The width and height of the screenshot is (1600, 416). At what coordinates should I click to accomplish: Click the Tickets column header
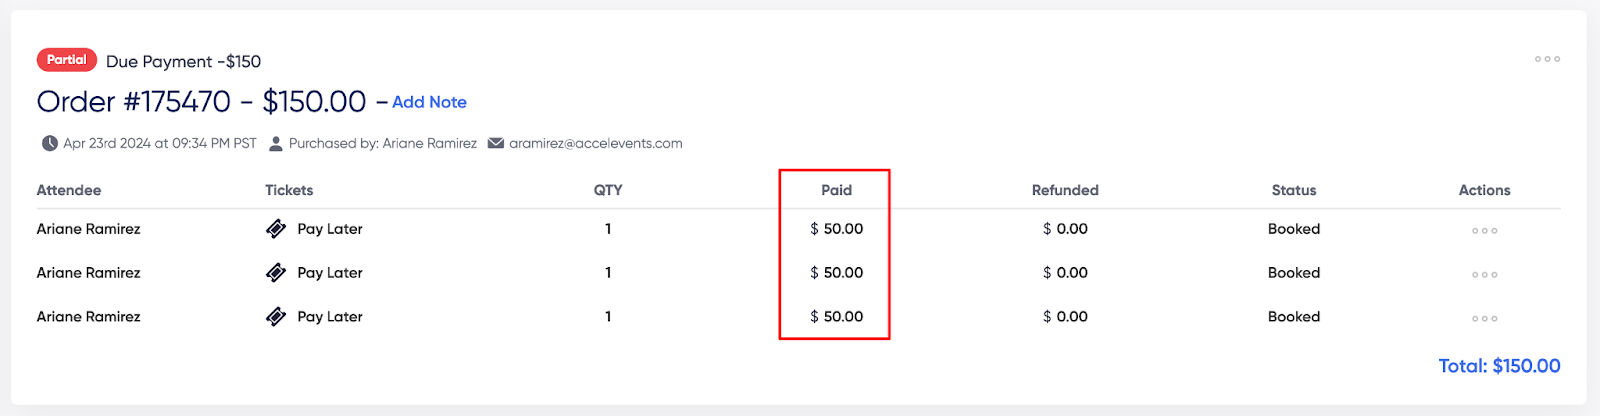pyautogui.click(x=289, y=190)
